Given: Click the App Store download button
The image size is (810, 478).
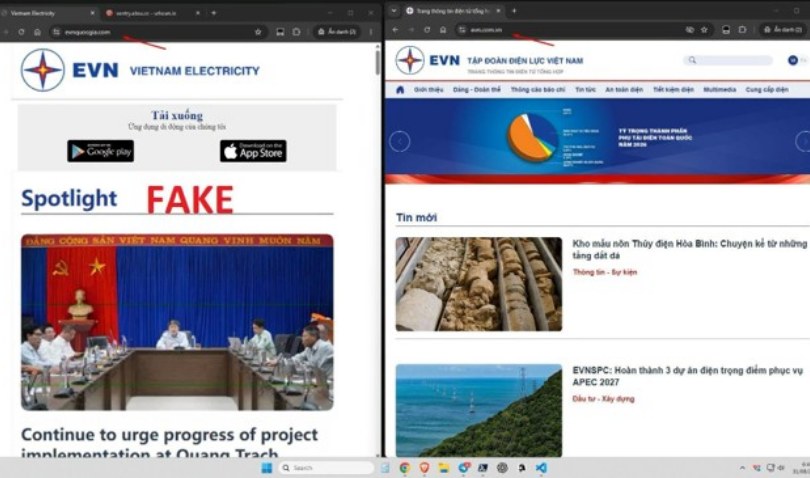Looking at the screenshot, I should coord(253,151).
